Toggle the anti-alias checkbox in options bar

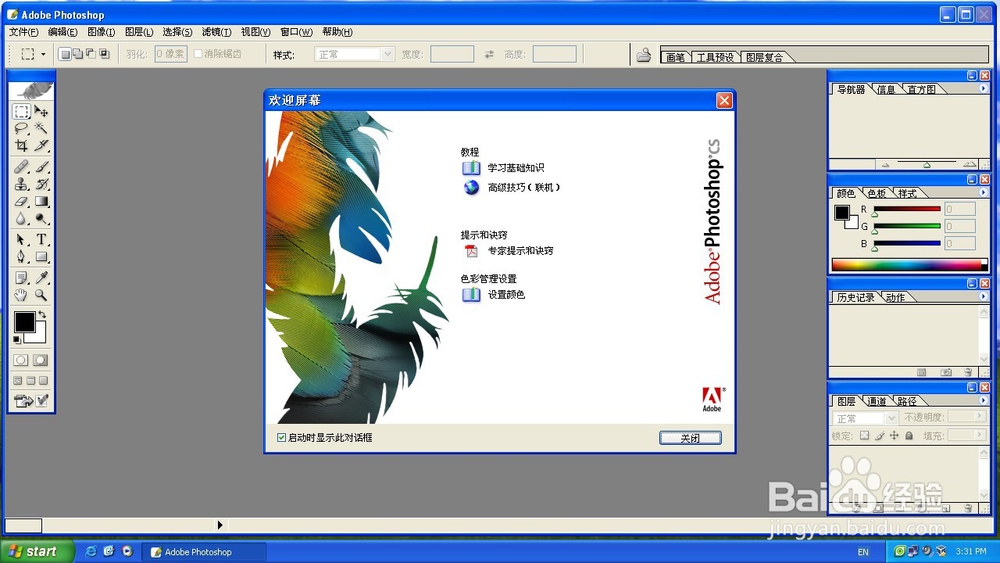pyautogui.click(x=198, y=54)
